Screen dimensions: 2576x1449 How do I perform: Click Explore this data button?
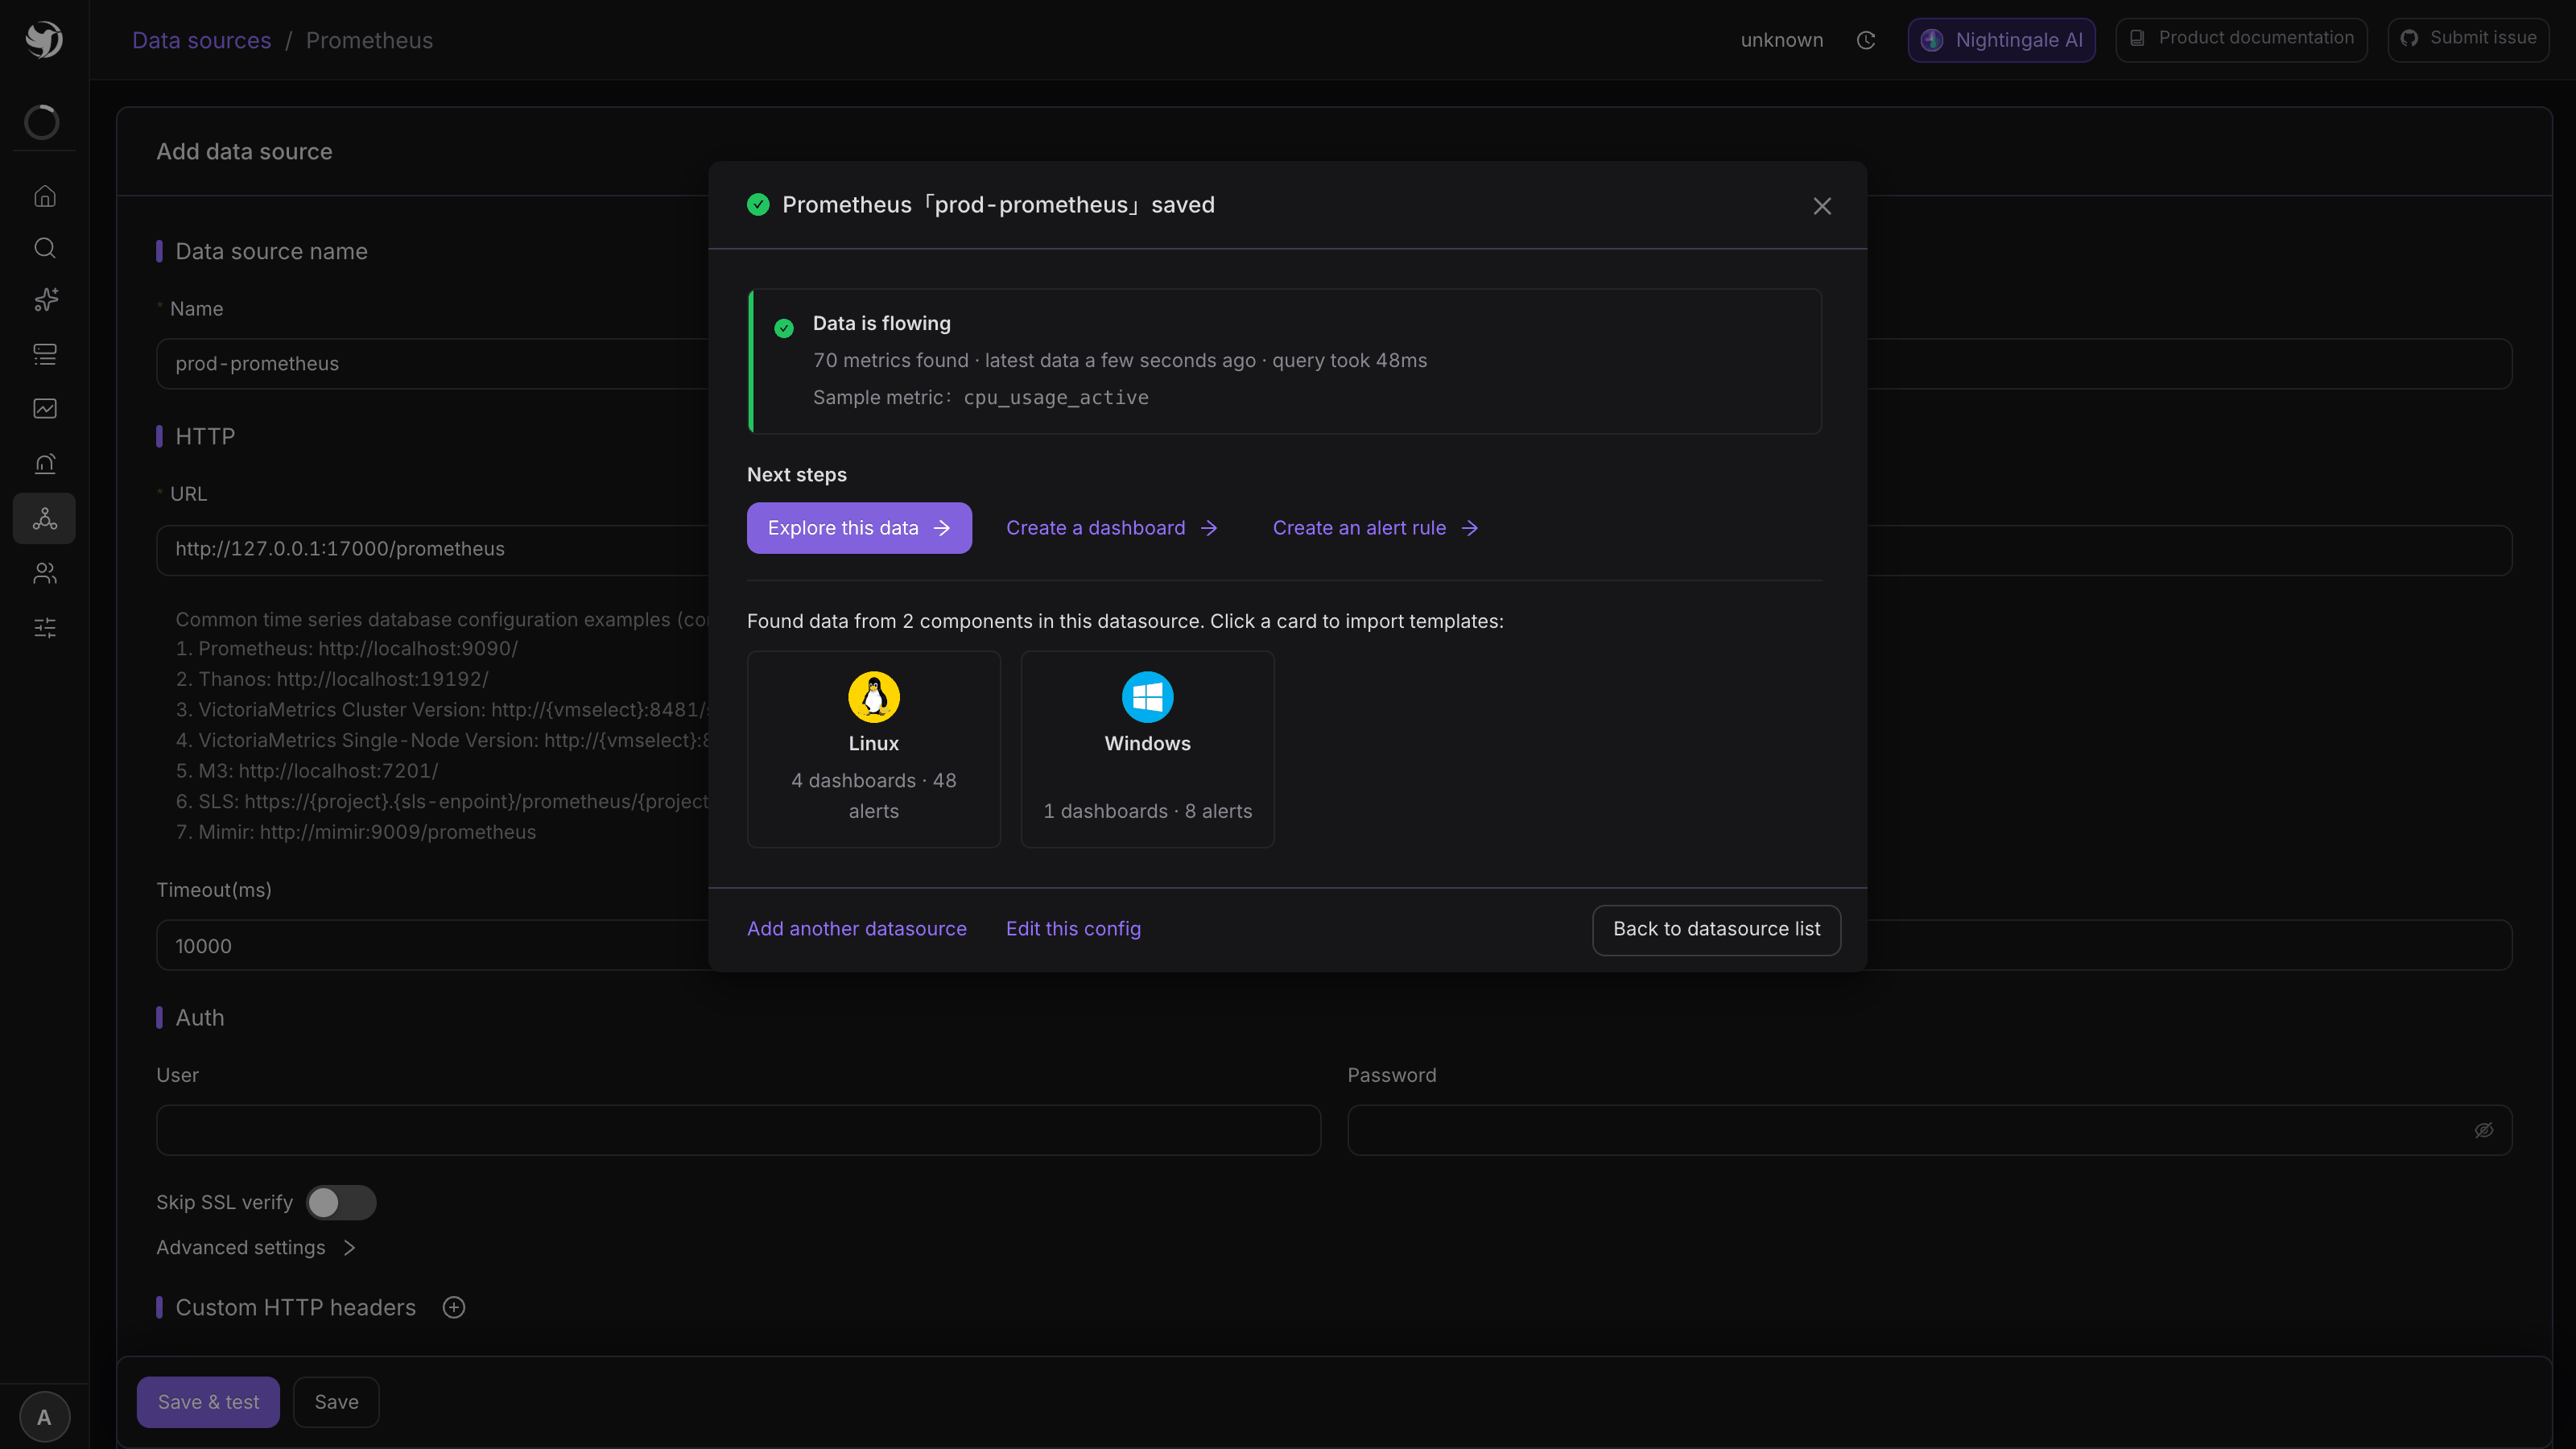[859, 528]
